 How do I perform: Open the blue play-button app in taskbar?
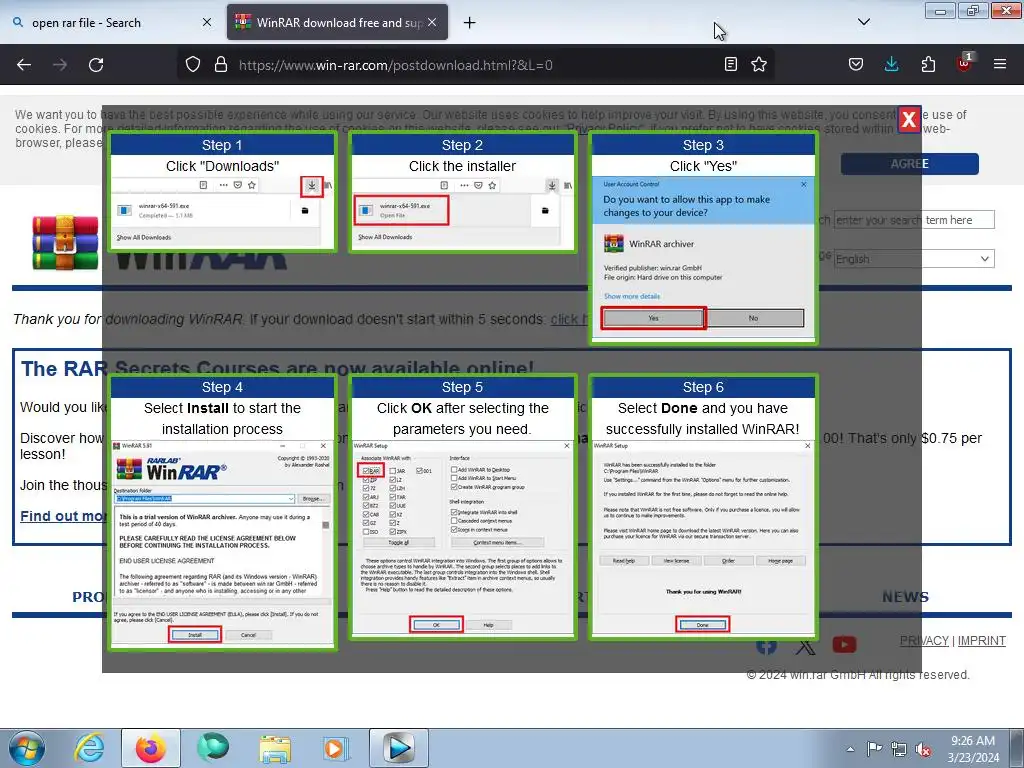399,748
